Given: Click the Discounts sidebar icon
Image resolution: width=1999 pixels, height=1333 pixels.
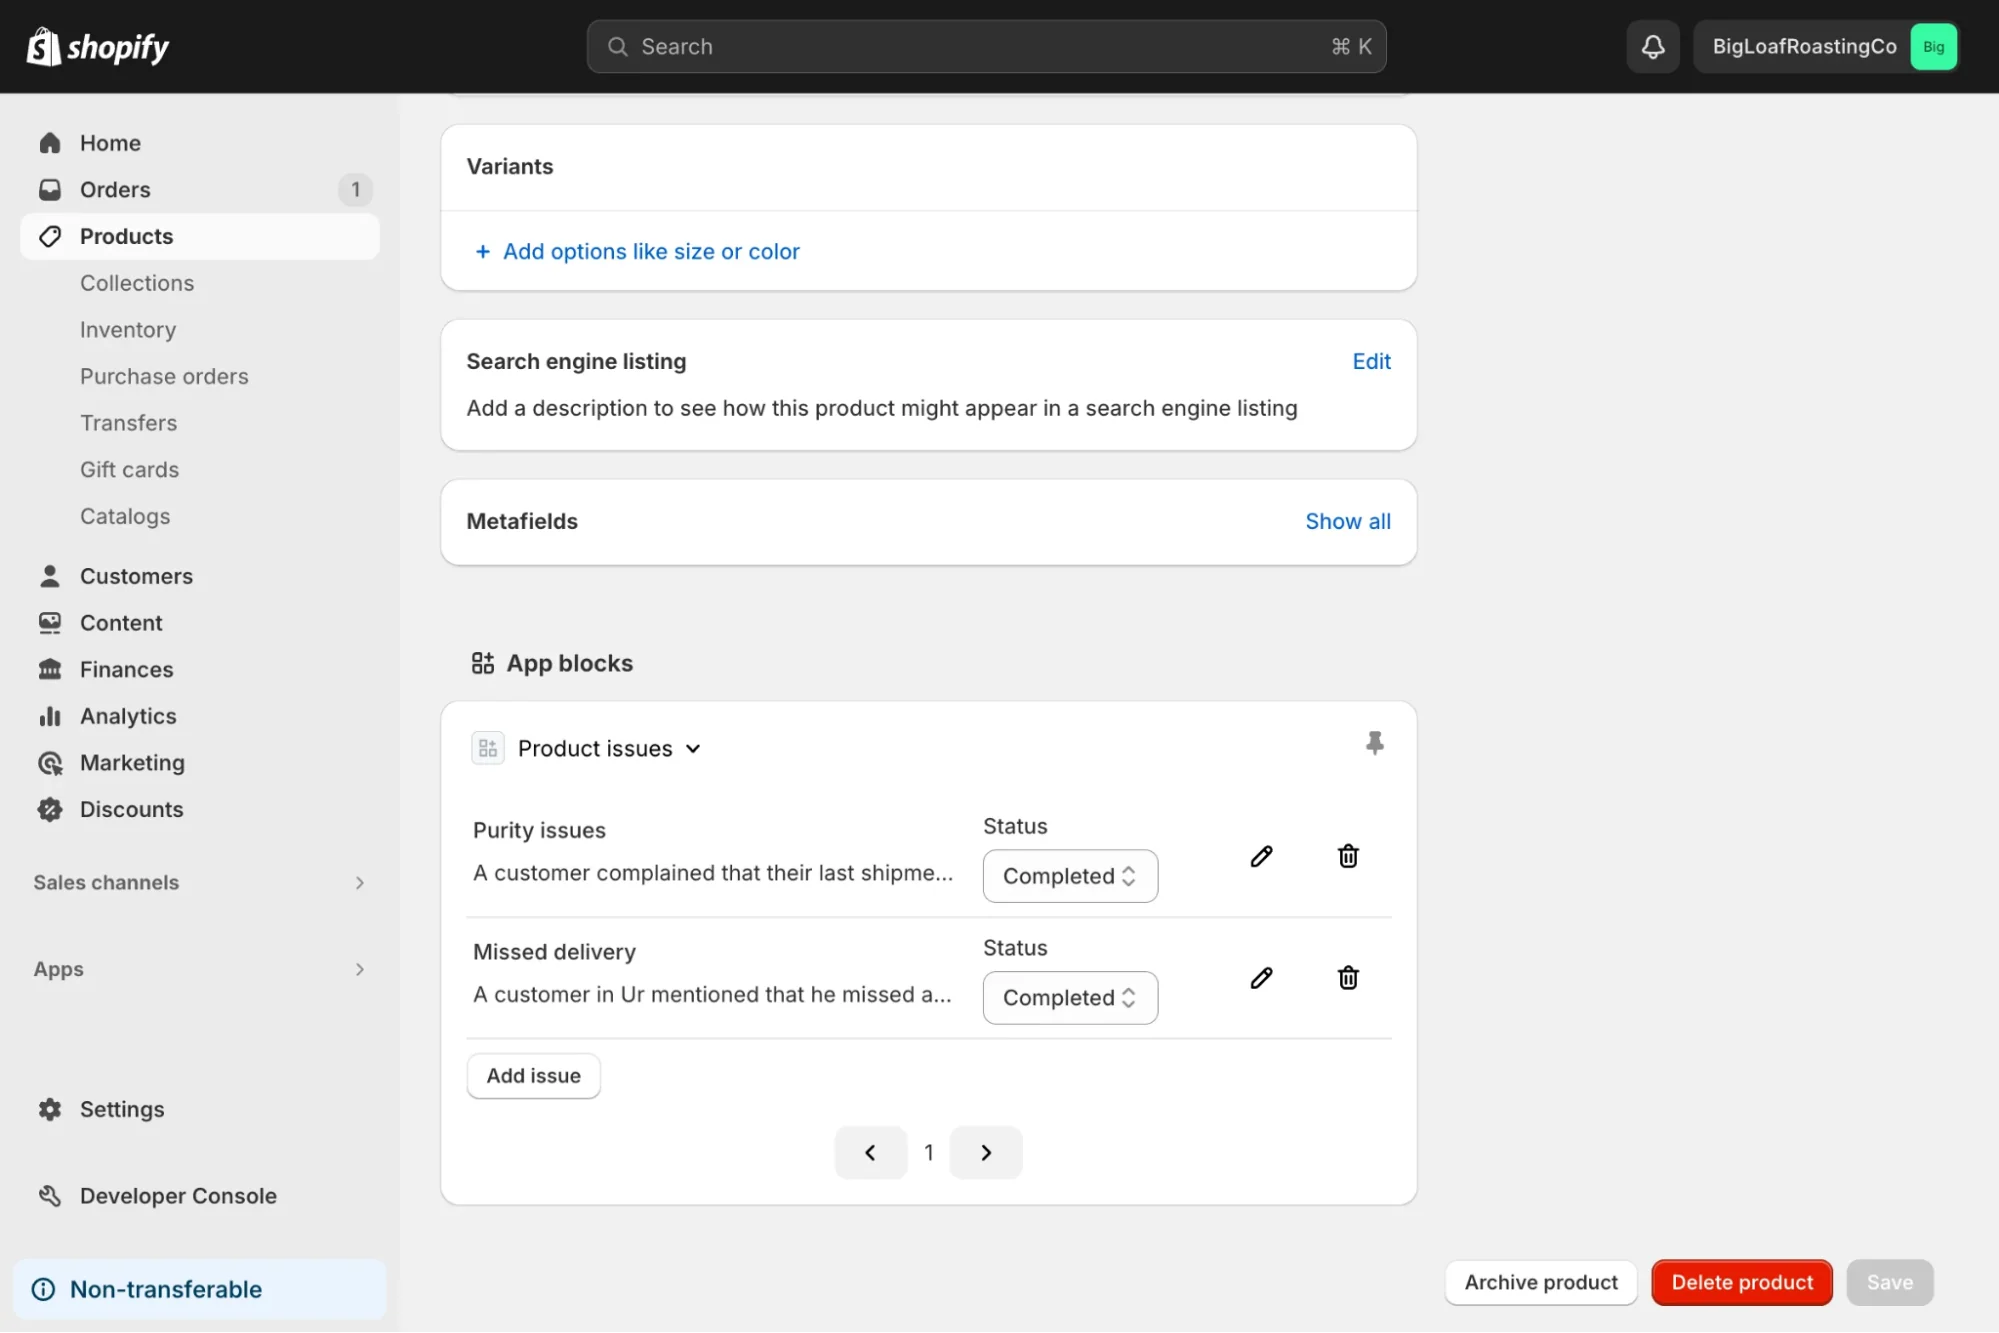Looking at the screenshot, I should (49, 809).
